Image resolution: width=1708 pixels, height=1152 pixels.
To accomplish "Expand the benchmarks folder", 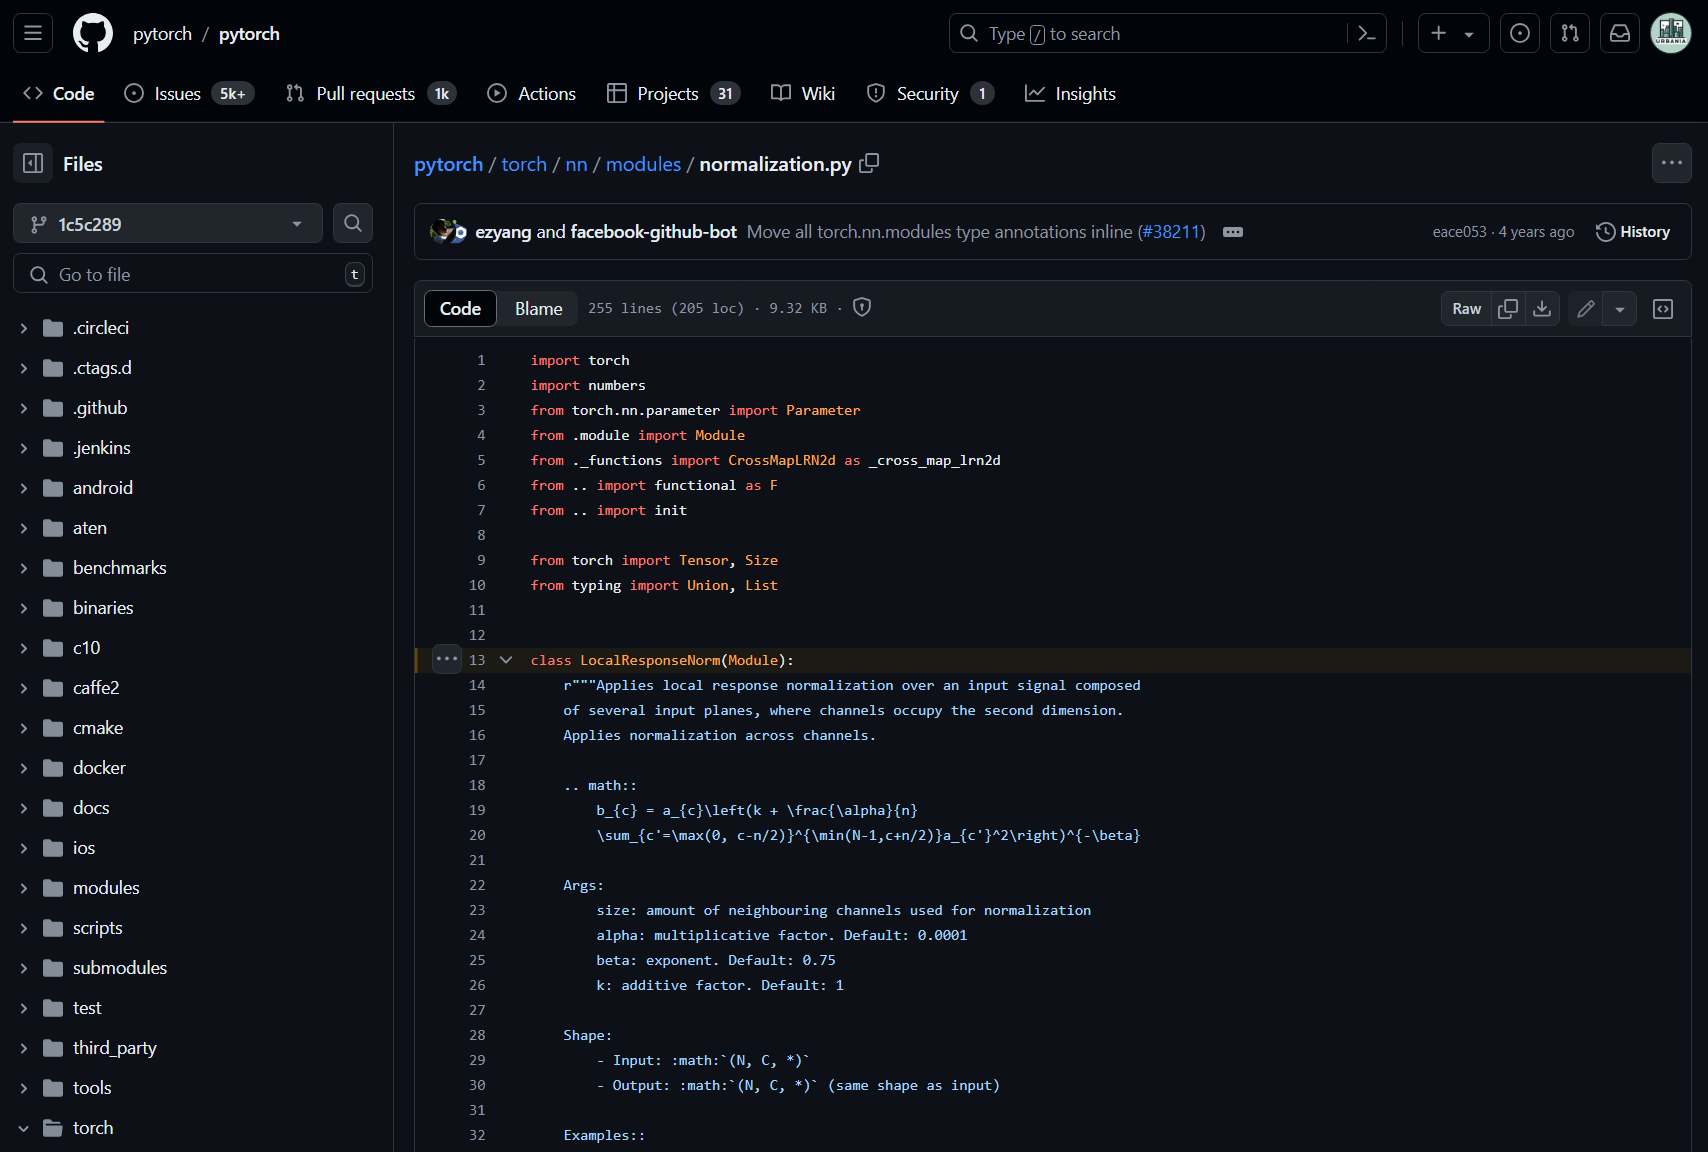I will point(24,568).
